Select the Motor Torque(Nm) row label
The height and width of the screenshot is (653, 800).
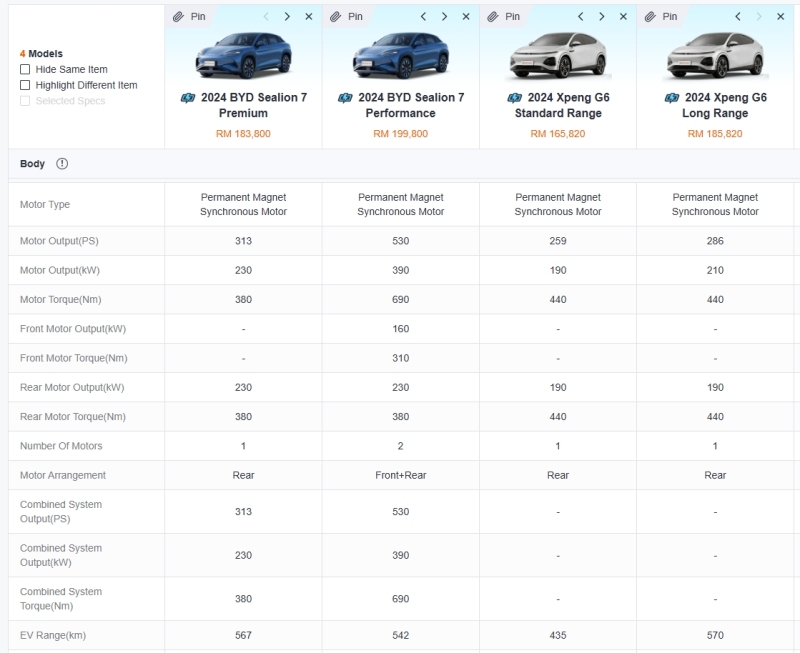click(x=61, y=299)
